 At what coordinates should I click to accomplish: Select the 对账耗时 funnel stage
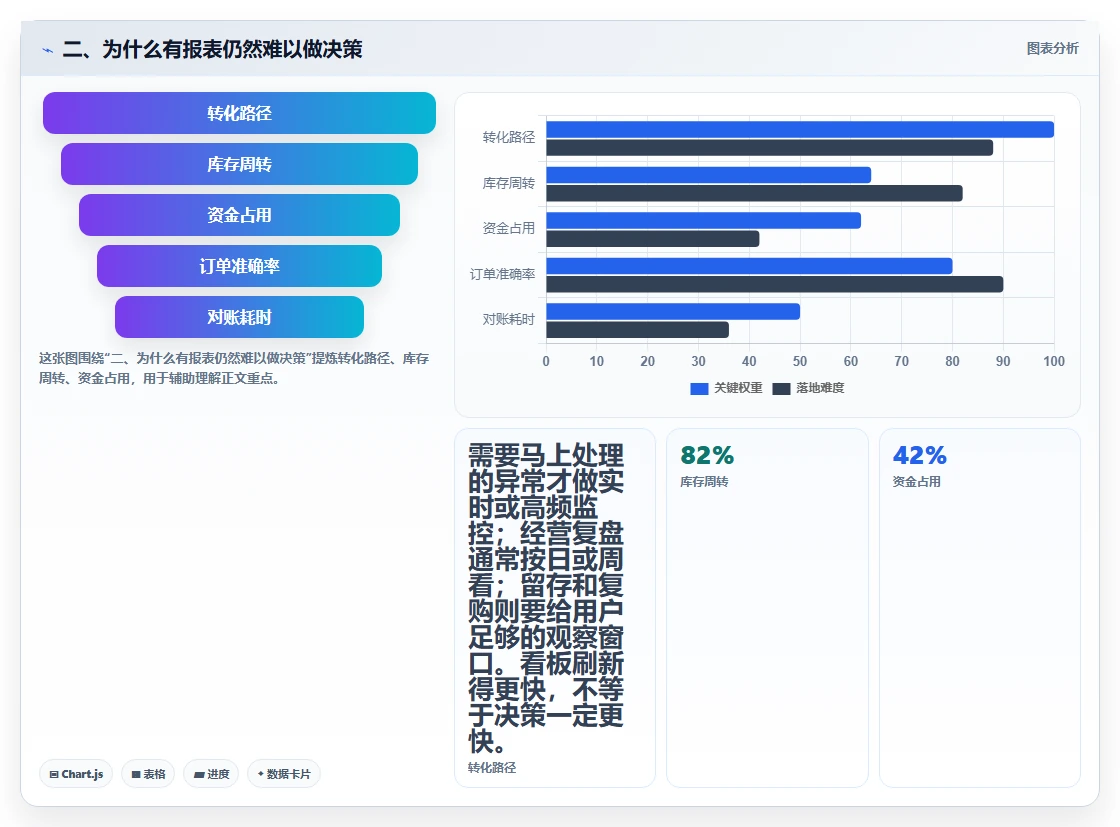tap(239, 317)
